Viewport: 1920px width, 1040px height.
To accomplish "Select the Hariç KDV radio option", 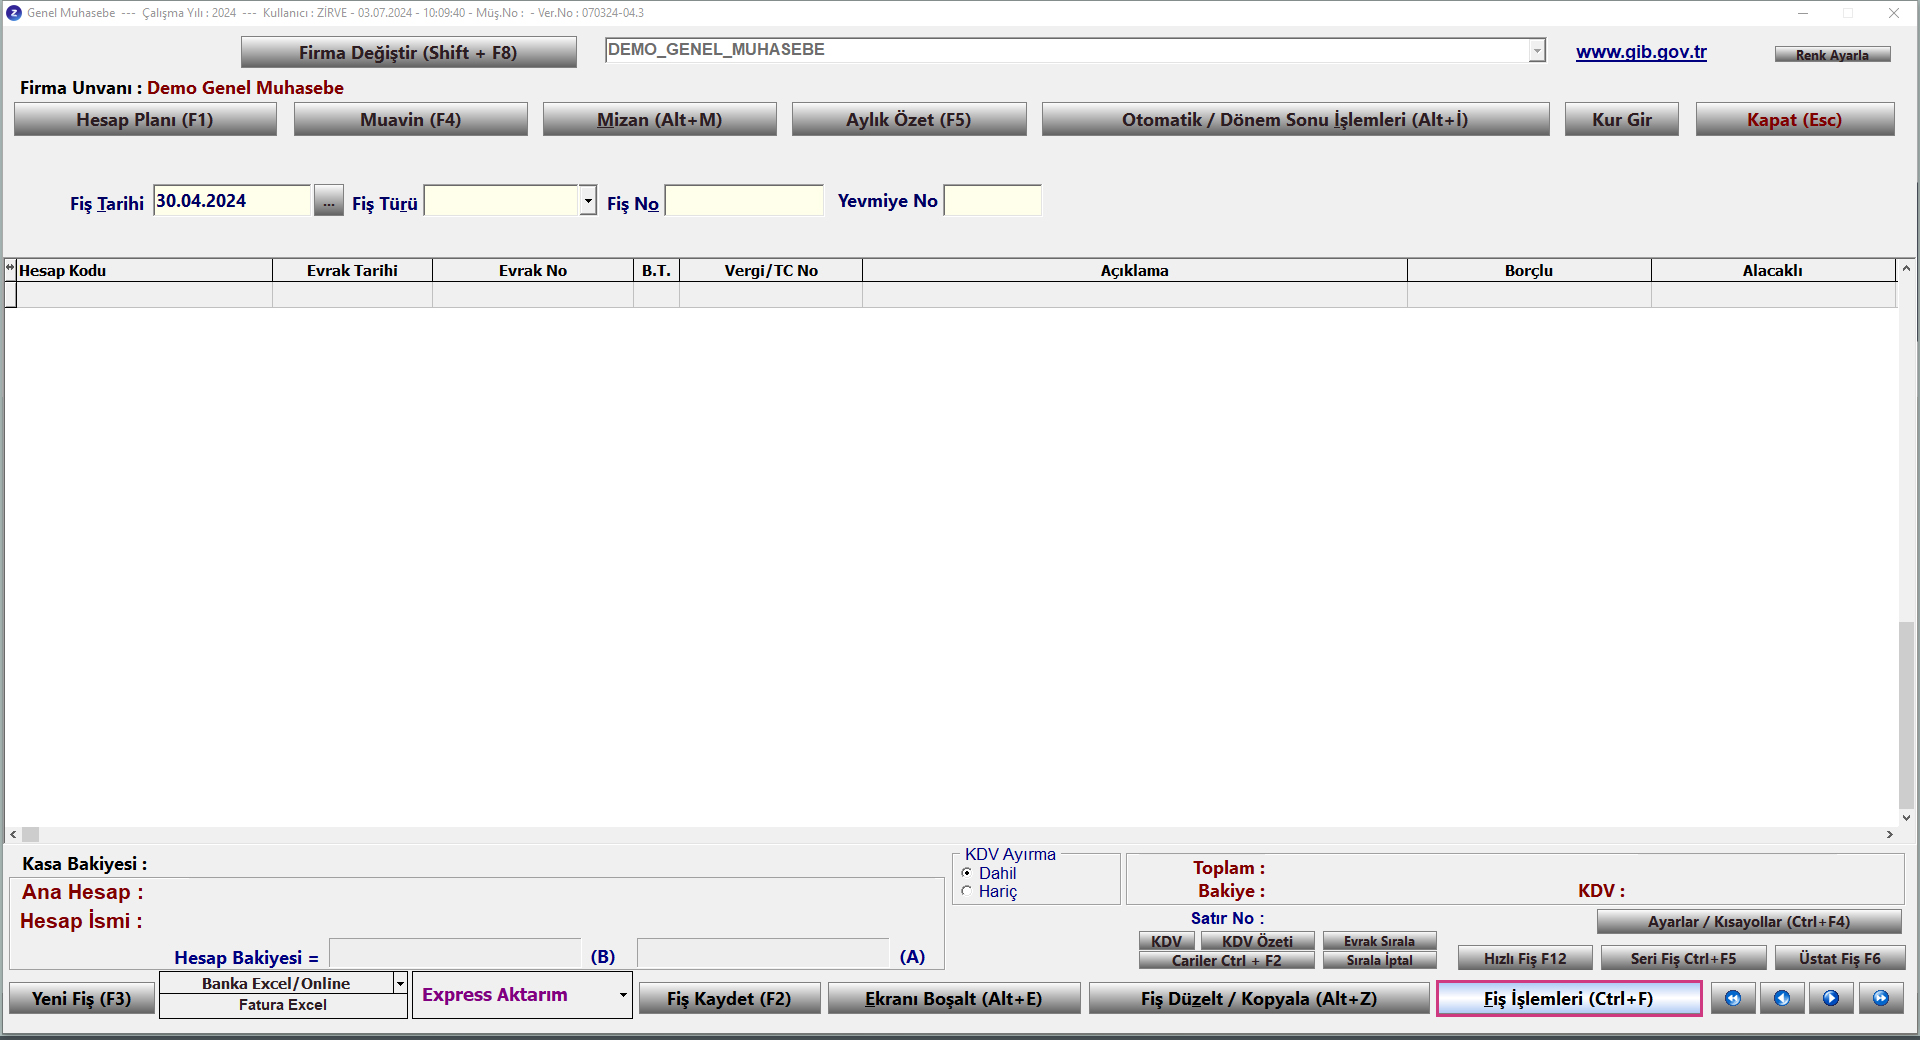I will coord(967,891).
